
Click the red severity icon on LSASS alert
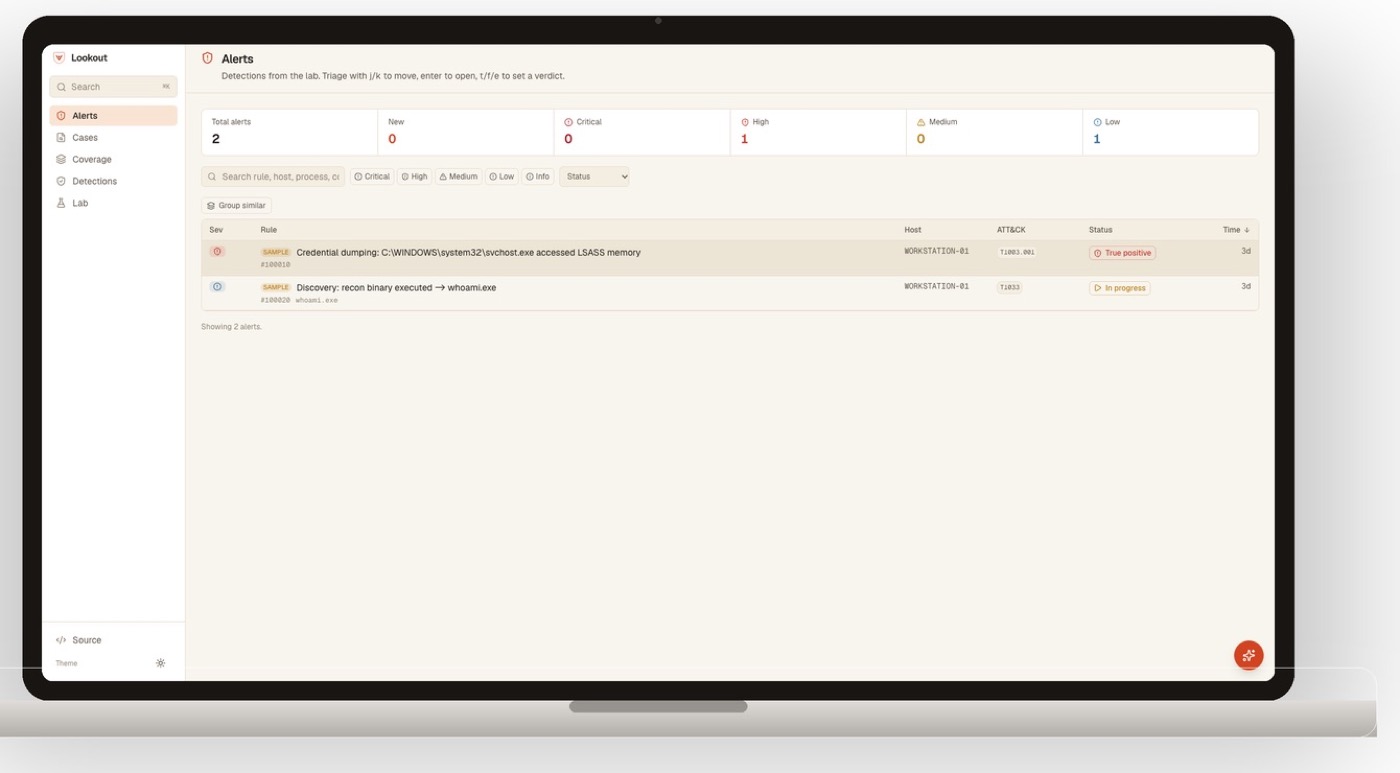click(217, 252)
